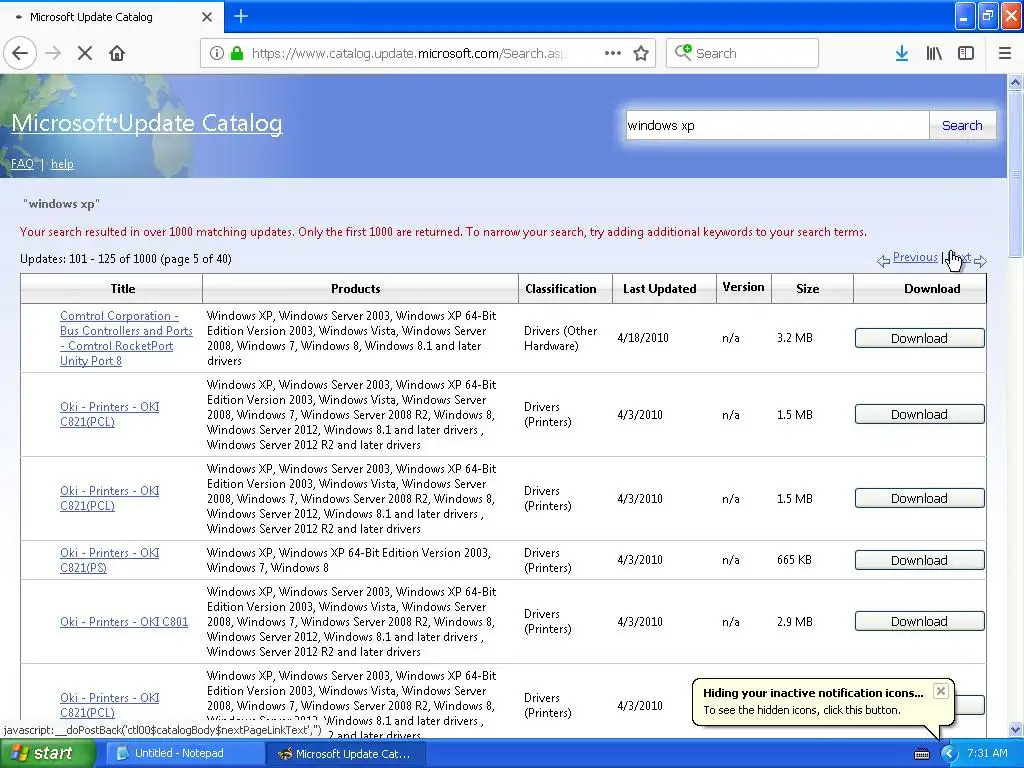
Task: Close the notification icons balloon
Action: pyautogui.click(x=940, y=691)
